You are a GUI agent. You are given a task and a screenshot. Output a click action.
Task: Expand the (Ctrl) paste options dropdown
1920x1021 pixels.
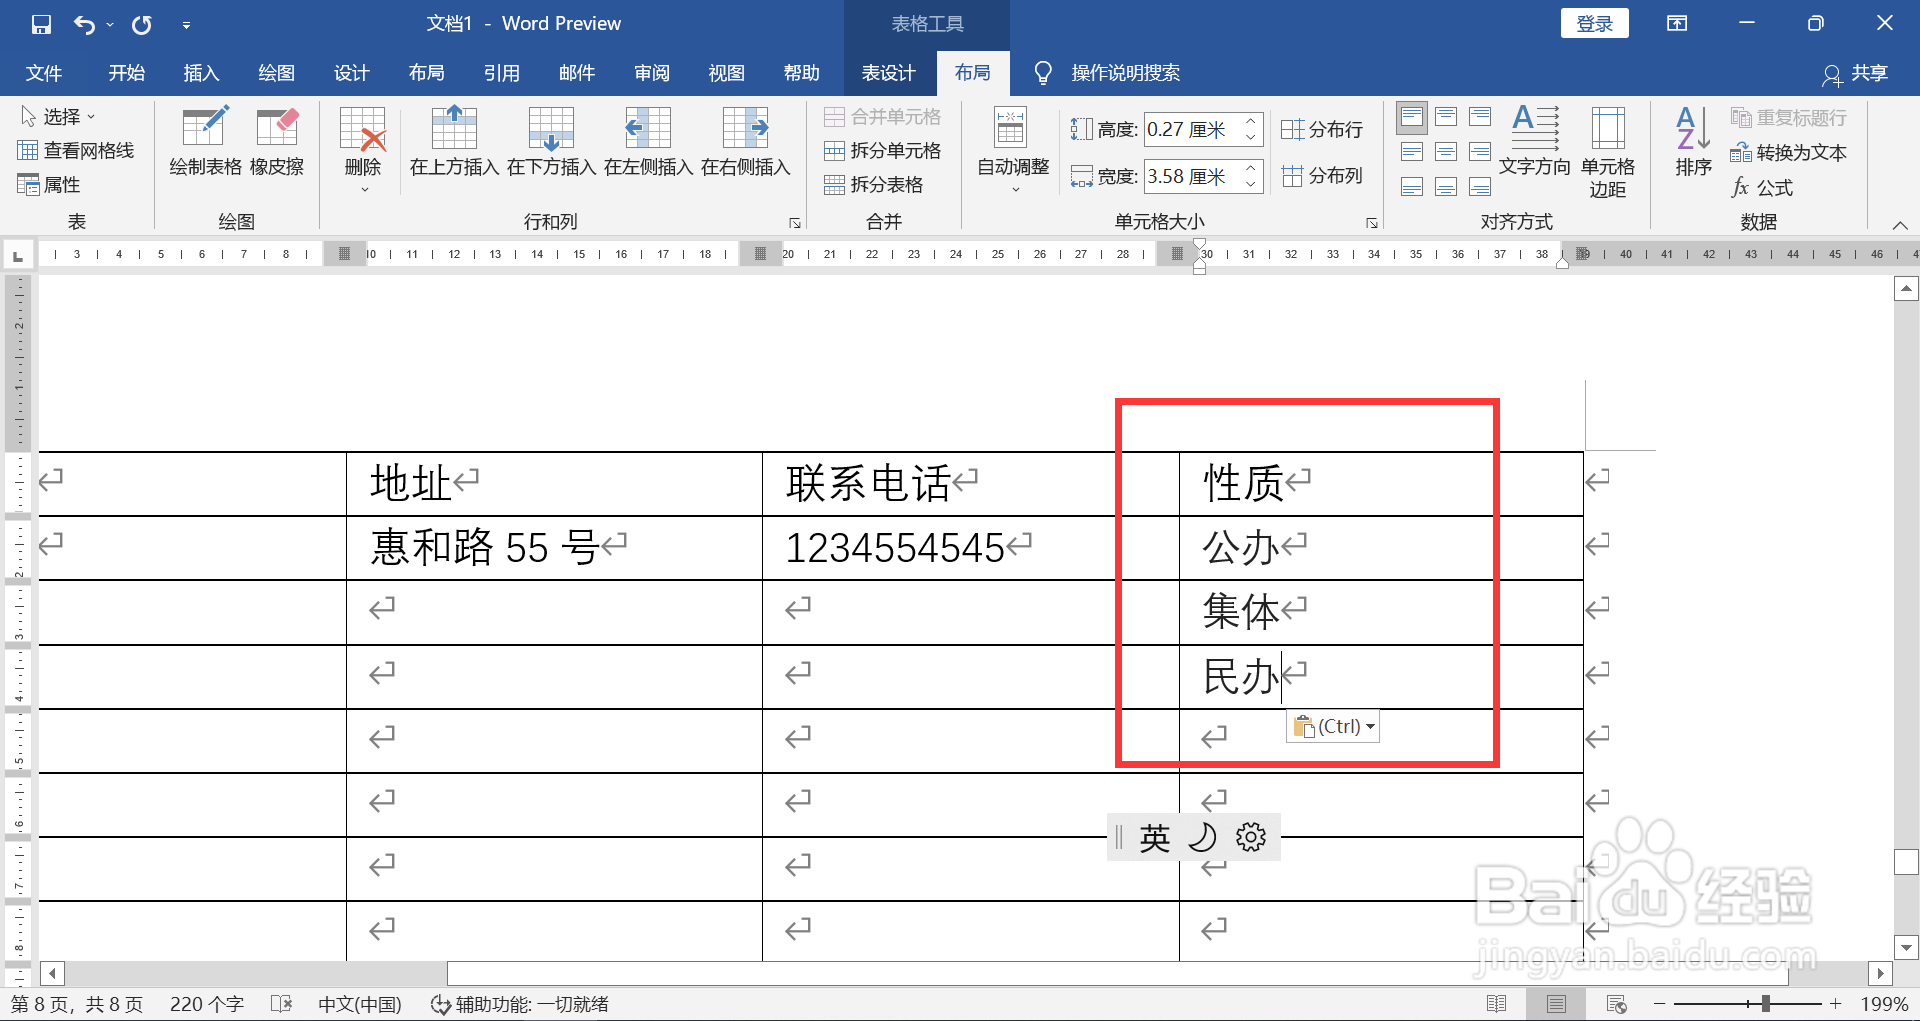(1370, 726)
